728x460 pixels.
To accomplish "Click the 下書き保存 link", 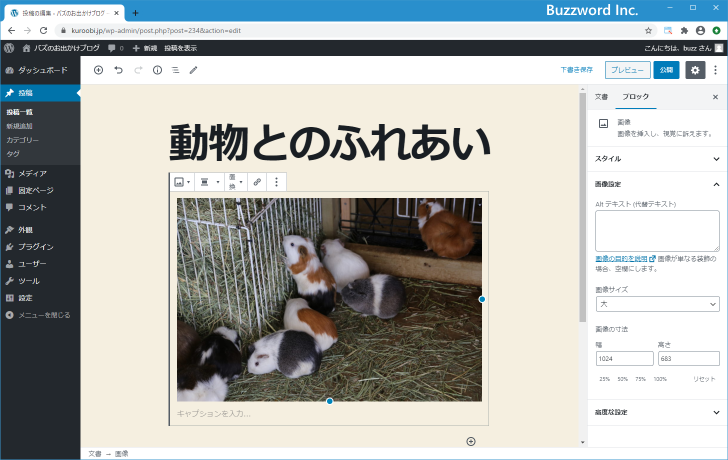I will pyautogui.click(x=576, y=70).
